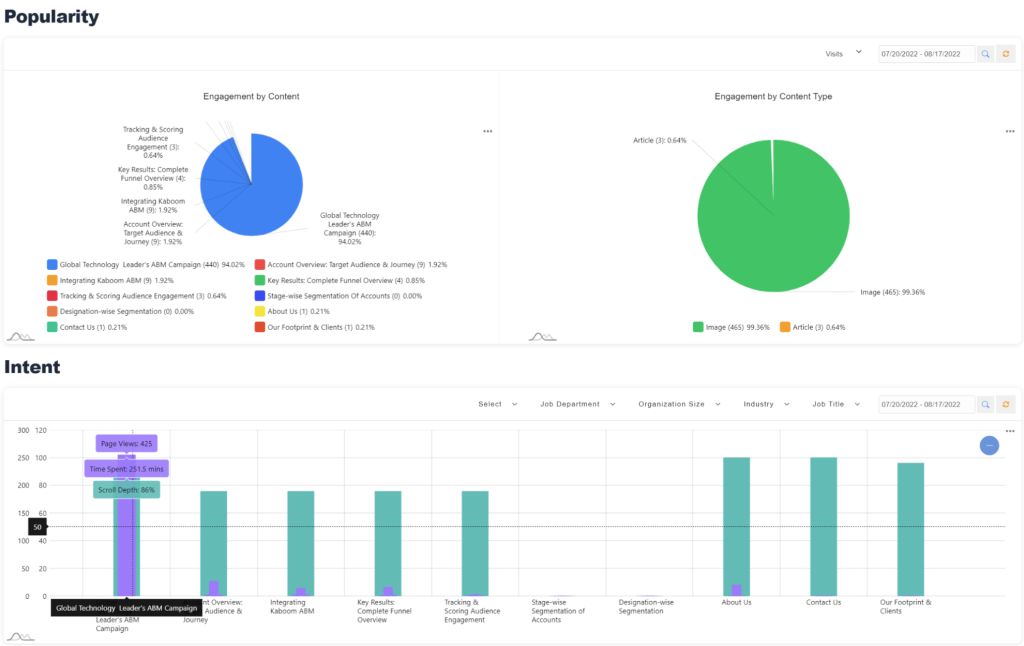Expand the Organization Size filter dropdown
Image resolution: width=1024 pixels, height=646 pixels.
point(678,404)
